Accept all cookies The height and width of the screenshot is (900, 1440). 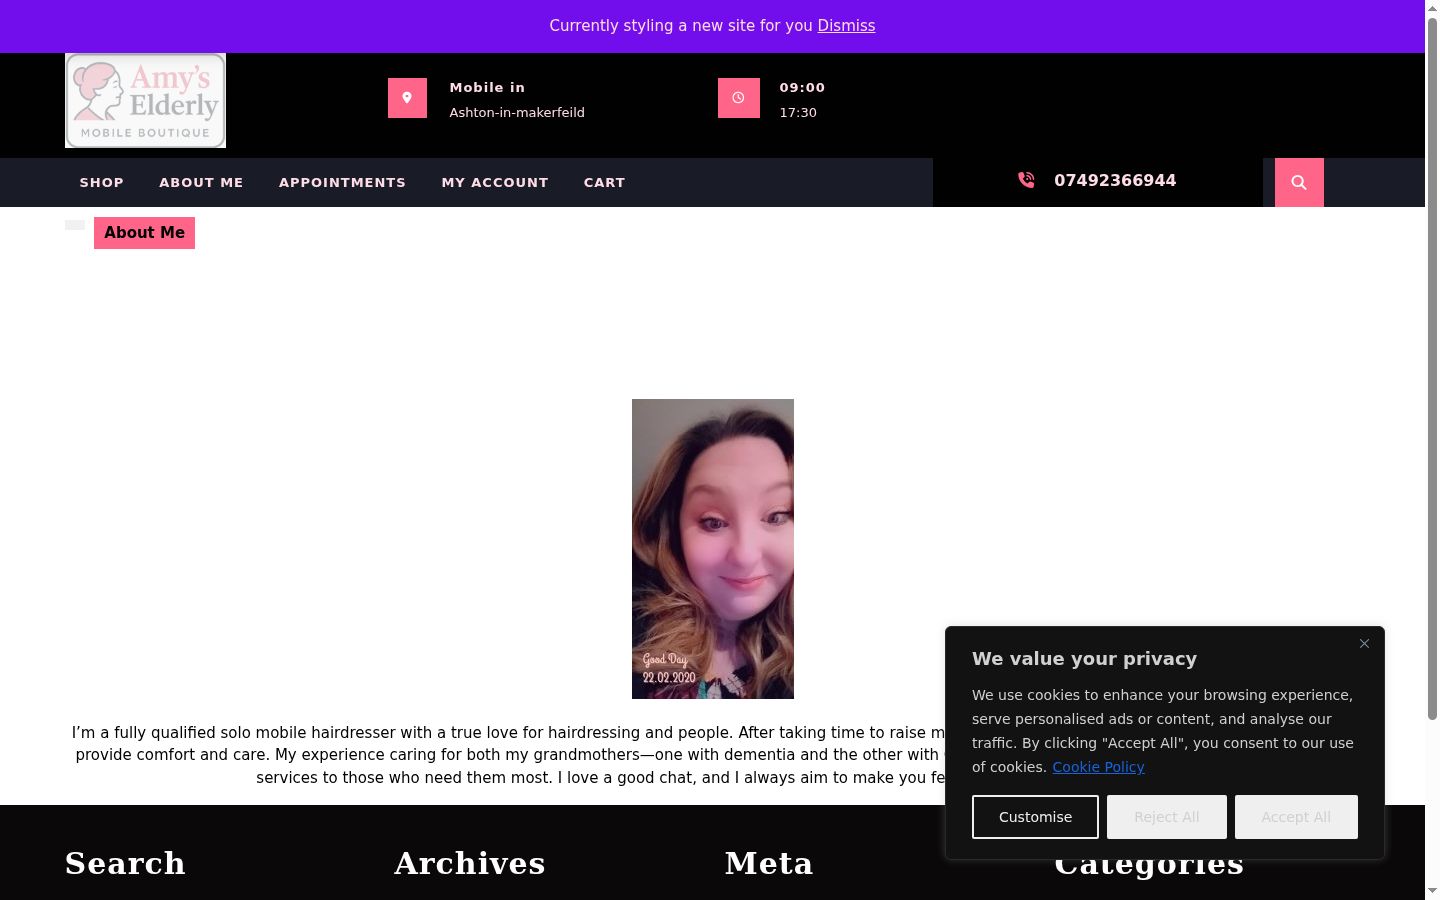[1296, 817]
